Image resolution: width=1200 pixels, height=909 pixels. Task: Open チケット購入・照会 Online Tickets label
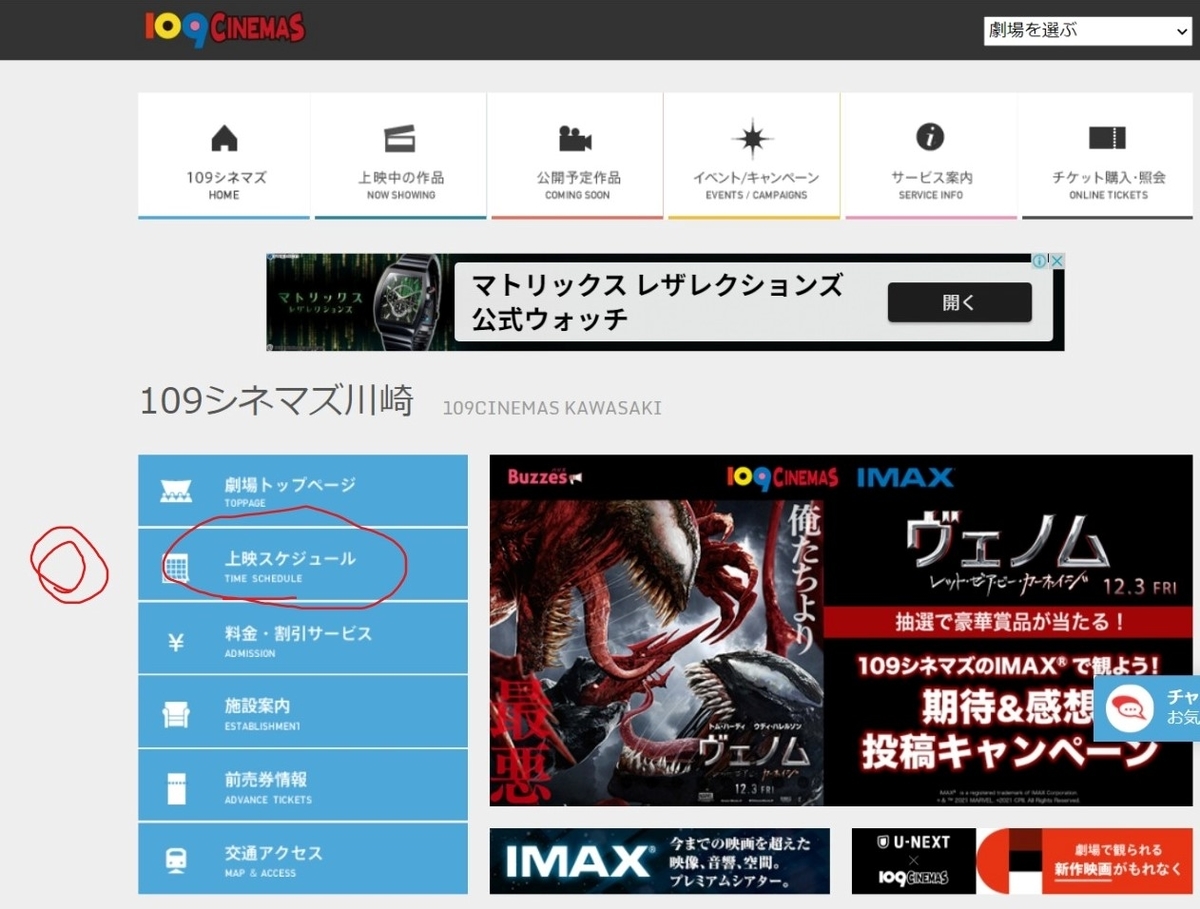pos(1108,185)
